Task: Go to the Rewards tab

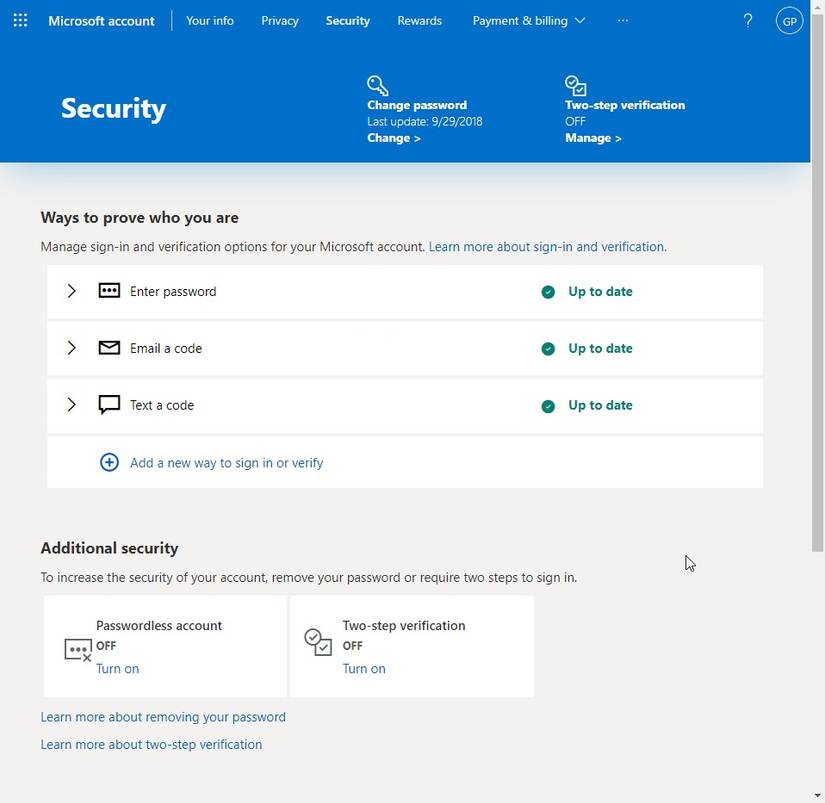Action: pyautogui.click(x=419, y=20)
